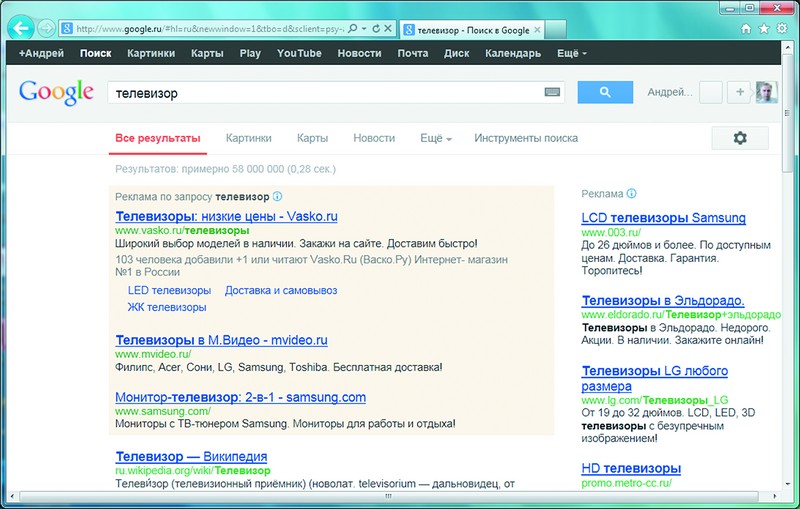The height and width of the screenshot is (509, 800).
Task: Open Play in the Google bar
Action: tap(250, 53)
